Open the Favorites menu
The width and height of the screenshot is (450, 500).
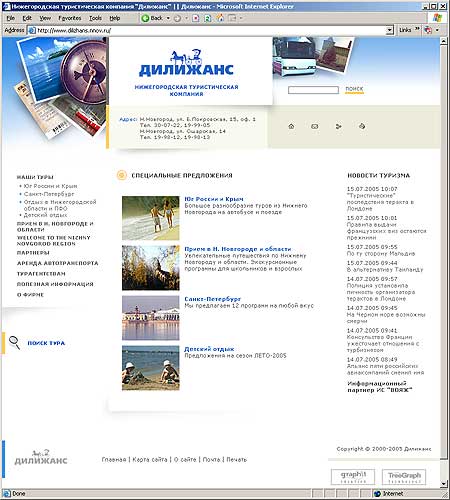click(70, 18)
